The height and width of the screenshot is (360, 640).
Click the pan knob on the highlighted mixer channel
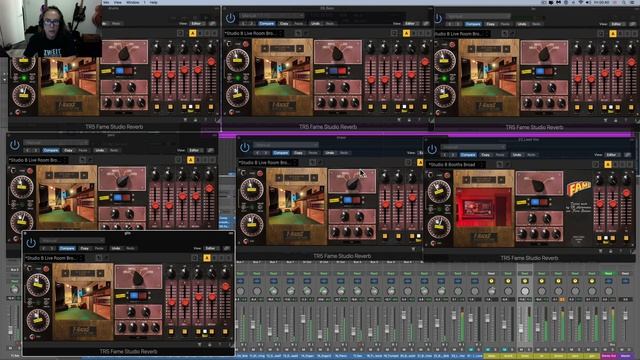point(524,291)
